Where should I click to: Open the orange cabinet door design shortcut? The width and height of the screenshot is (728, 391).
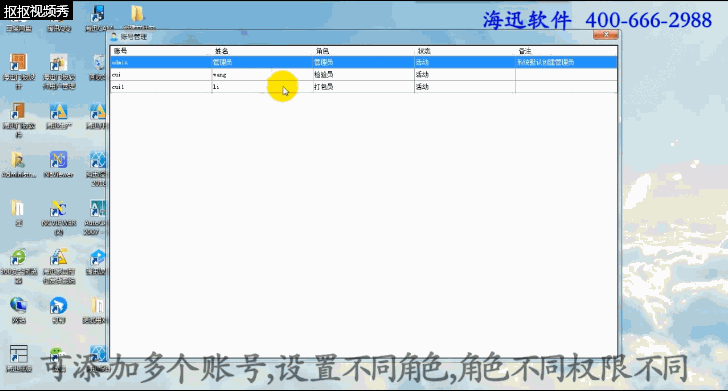[x=18, y=71]
